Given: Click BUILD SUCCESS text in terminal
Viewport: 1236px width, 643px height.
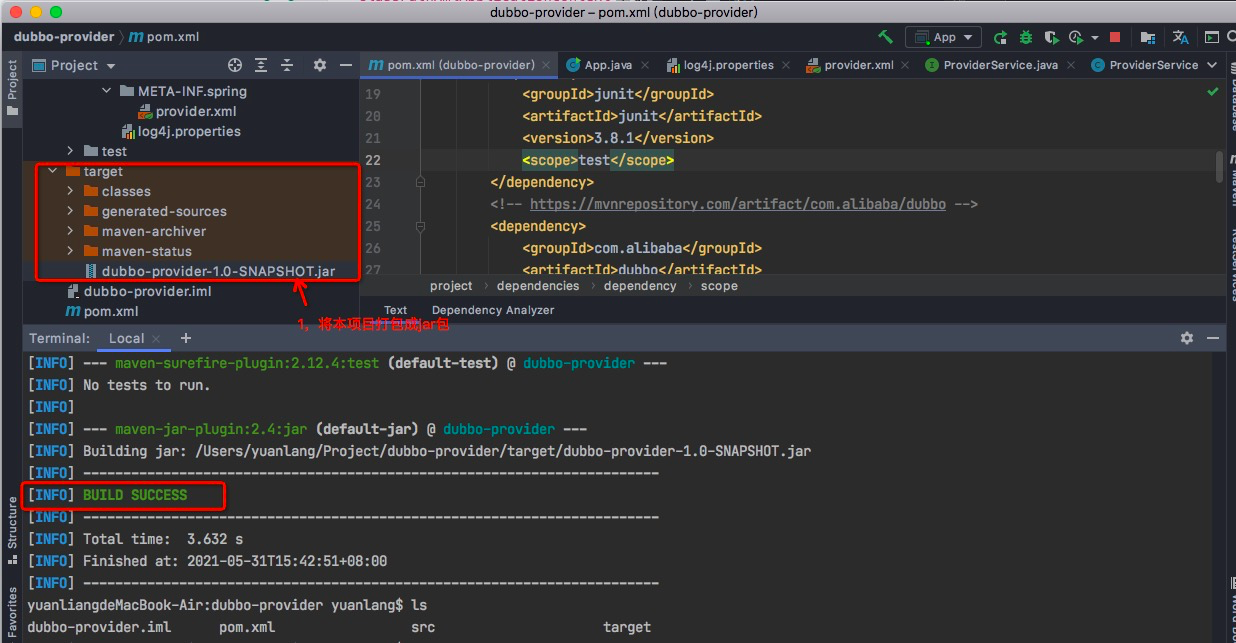Looking at the screenshot, I should [135, 495].
